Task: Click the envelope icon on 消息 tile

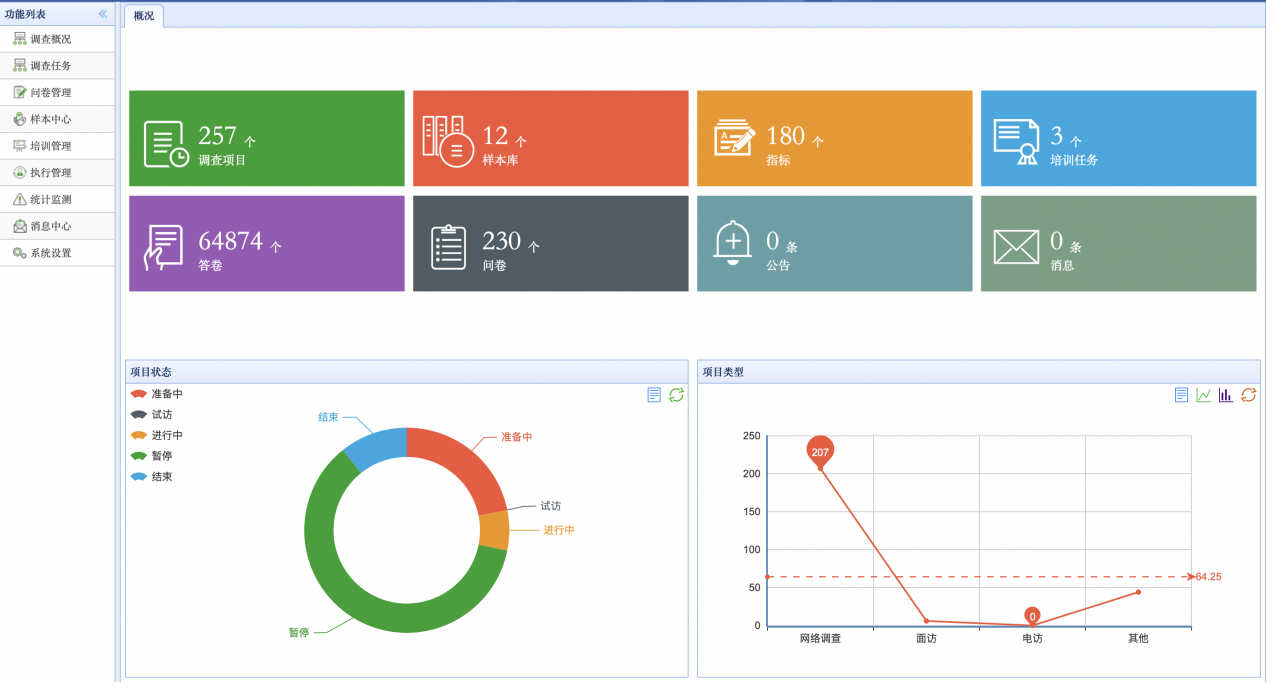Action: [1015, 246]
